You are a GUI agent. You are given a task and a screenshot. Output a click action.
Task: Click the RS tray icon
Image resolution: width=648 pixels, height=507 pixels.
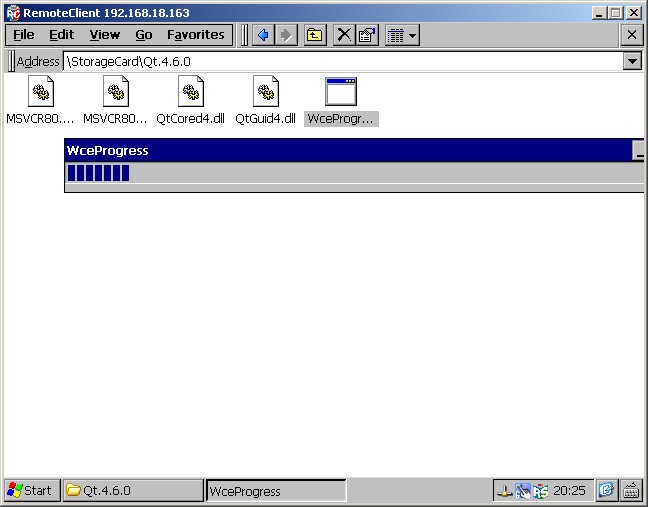tap(541, 491)
